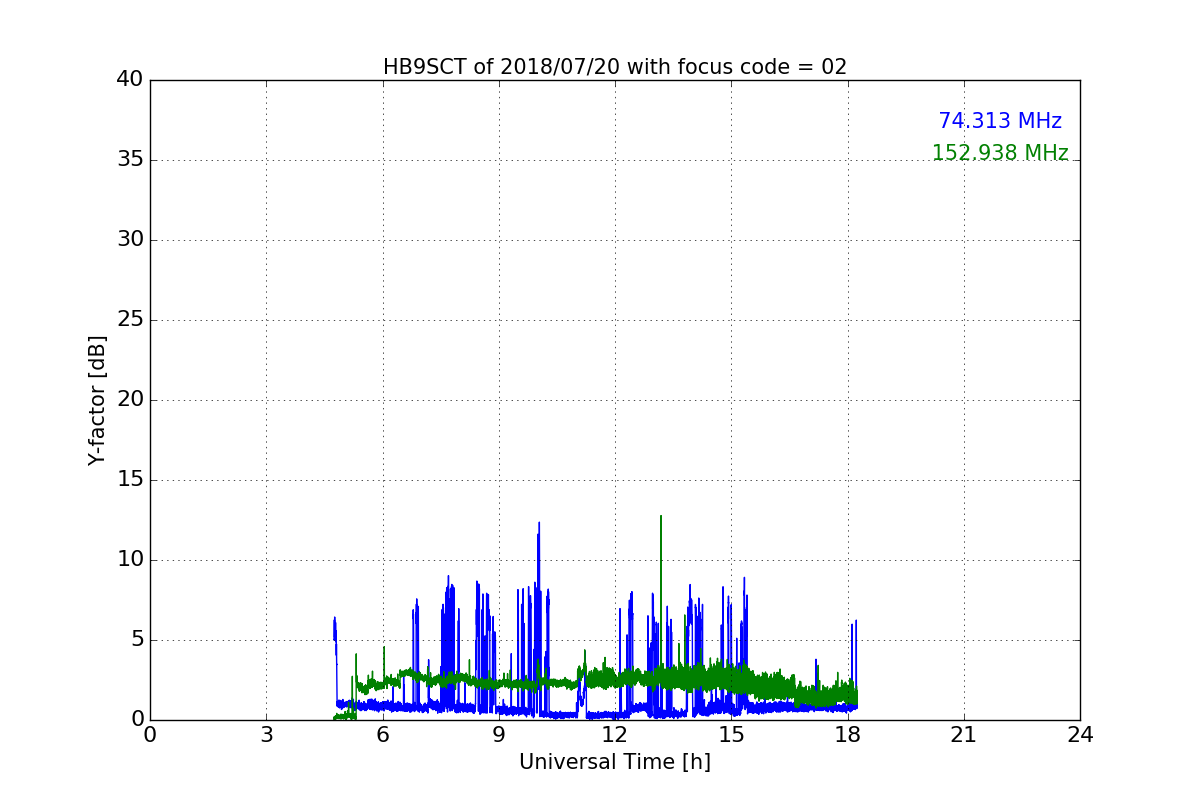This screenshot has height=800, width=1200.
Task: Click y-axis tick label '40'
Action: tap(130, 80)
